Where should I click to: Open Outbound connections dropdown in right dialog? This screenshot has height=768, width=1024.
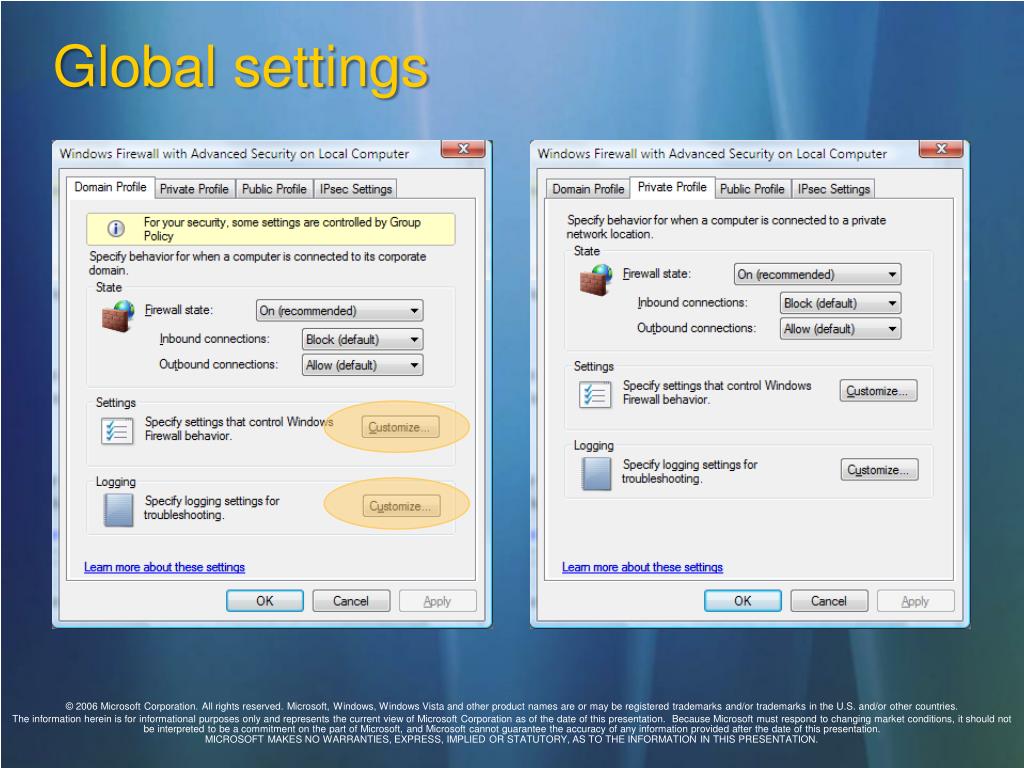click(x=840, y=328)
